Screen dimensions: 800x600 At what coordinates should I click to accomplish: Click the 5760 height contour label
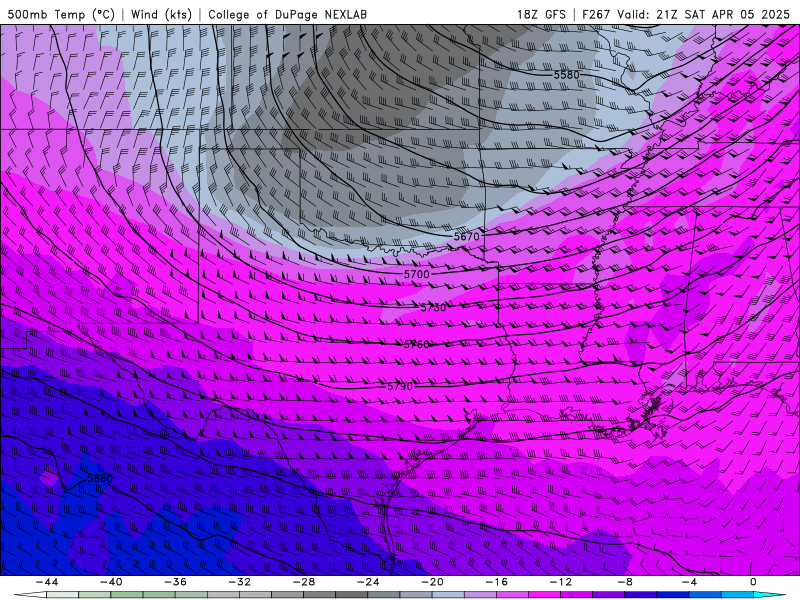coord(417,345)
